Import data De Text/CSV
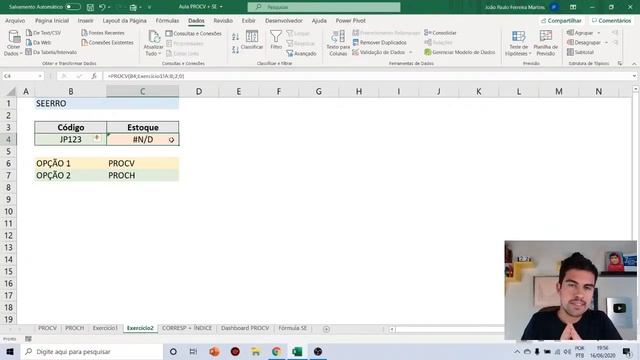Image resolution: width=640 pixels, height=360 pixels. point(43,33)
